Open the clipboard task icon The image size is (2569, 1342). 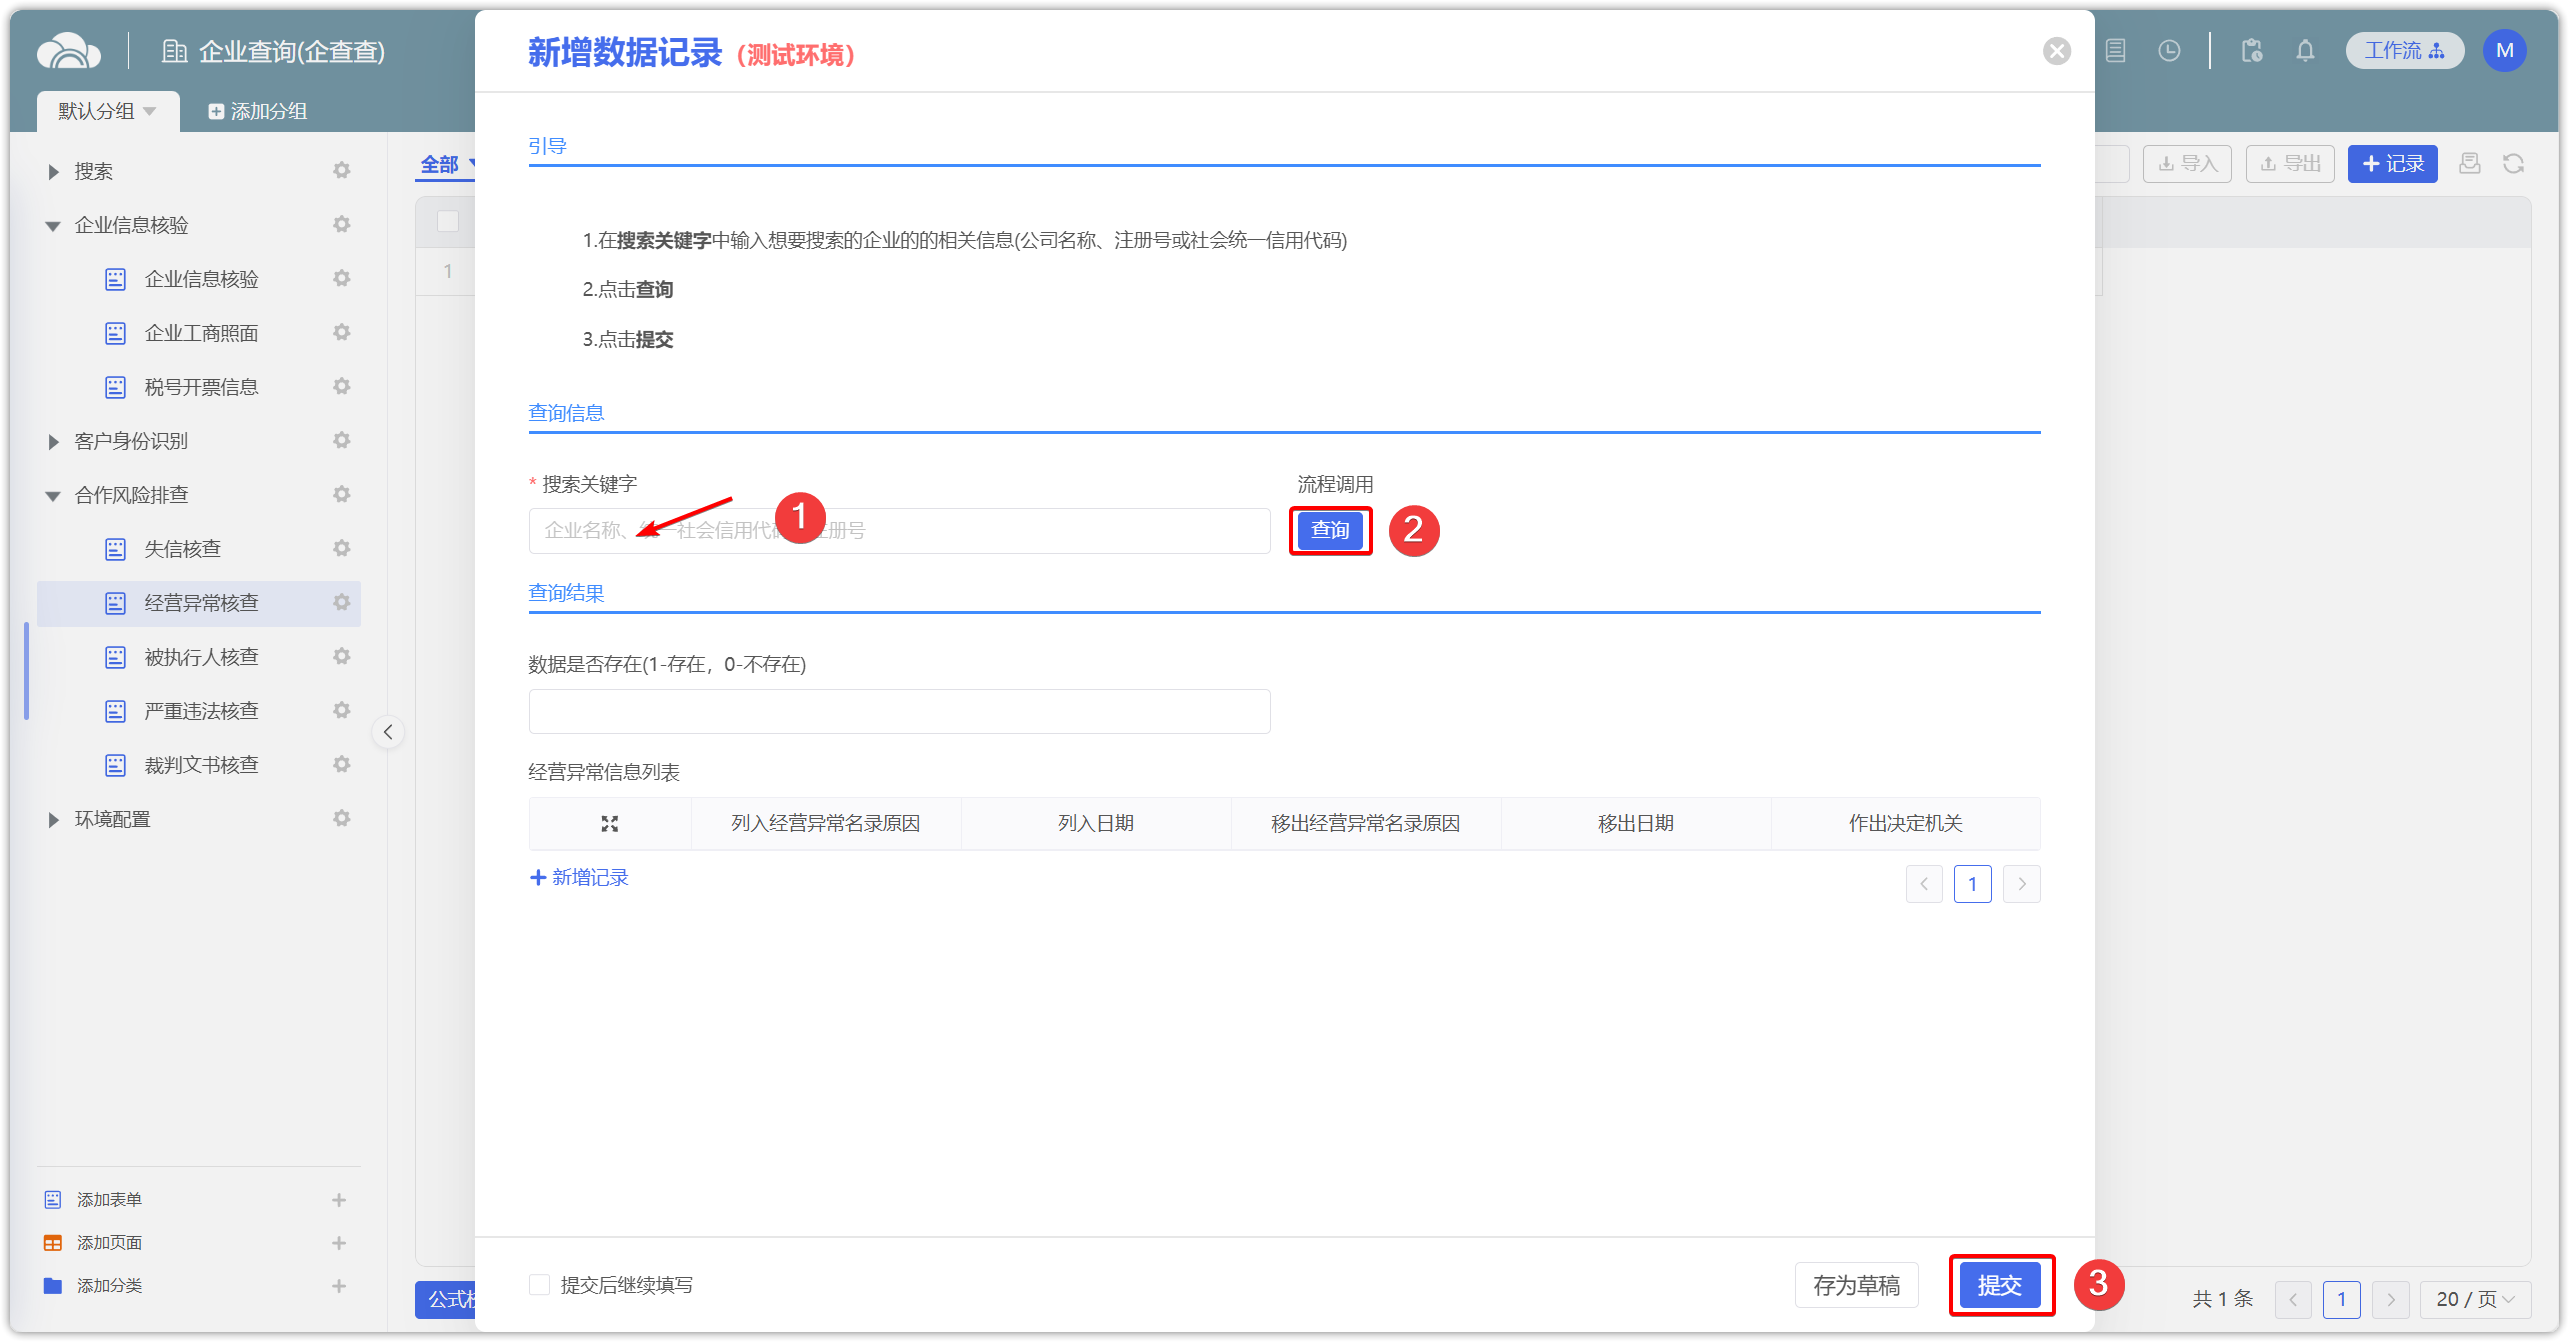(x=2251, y=50)
